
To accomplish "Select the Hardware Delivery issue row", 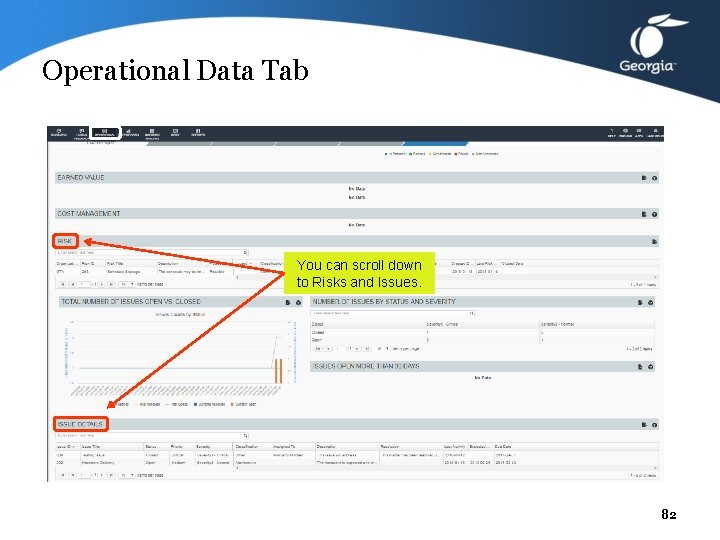I will coord(357,462).
